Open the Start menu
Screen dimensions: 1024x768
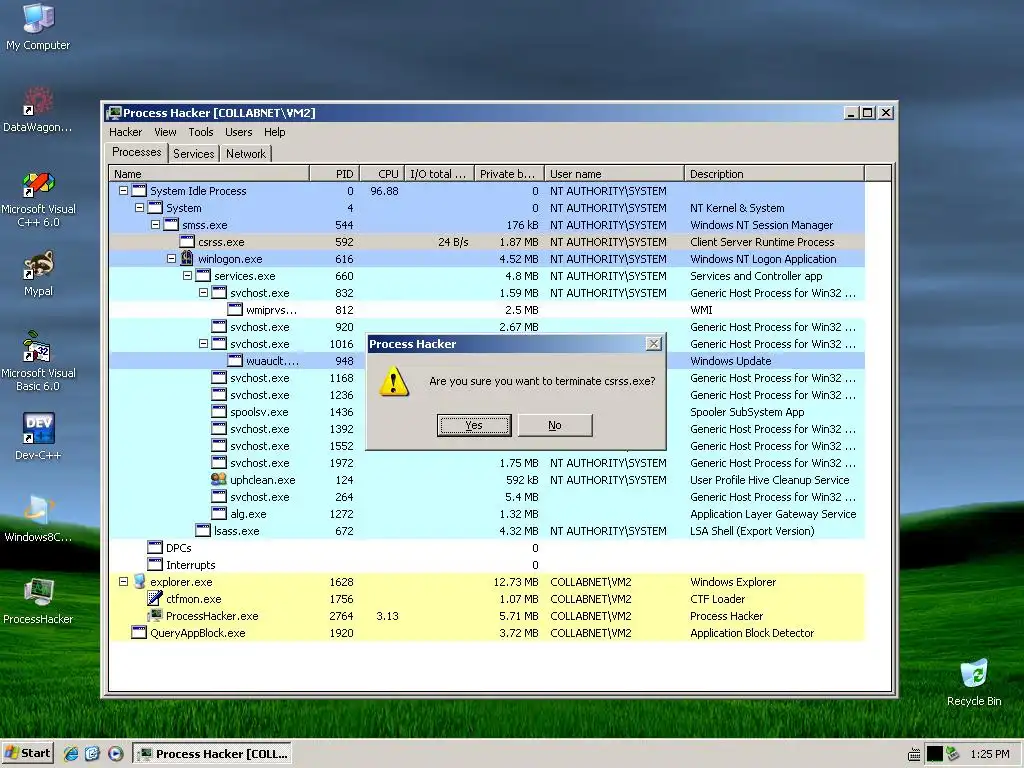click(27, 753)
